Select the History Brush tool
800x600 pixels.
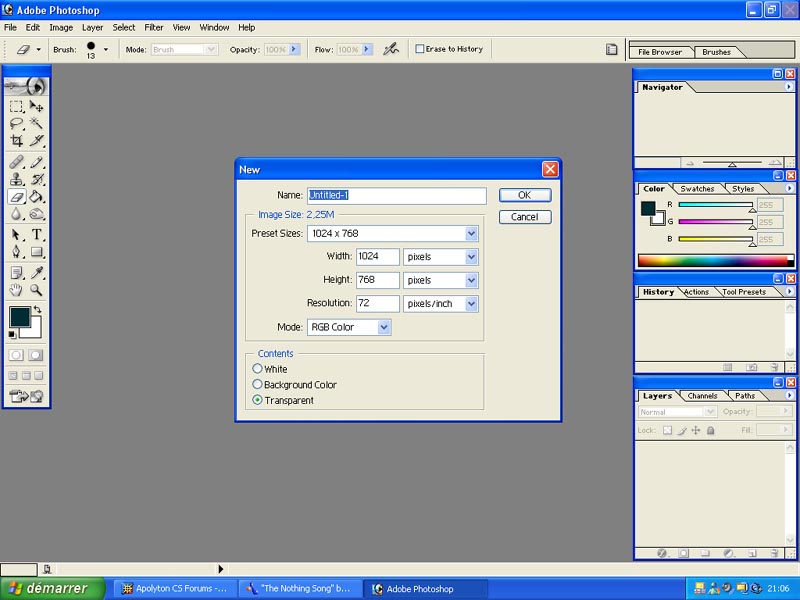[x=36, y=180]
